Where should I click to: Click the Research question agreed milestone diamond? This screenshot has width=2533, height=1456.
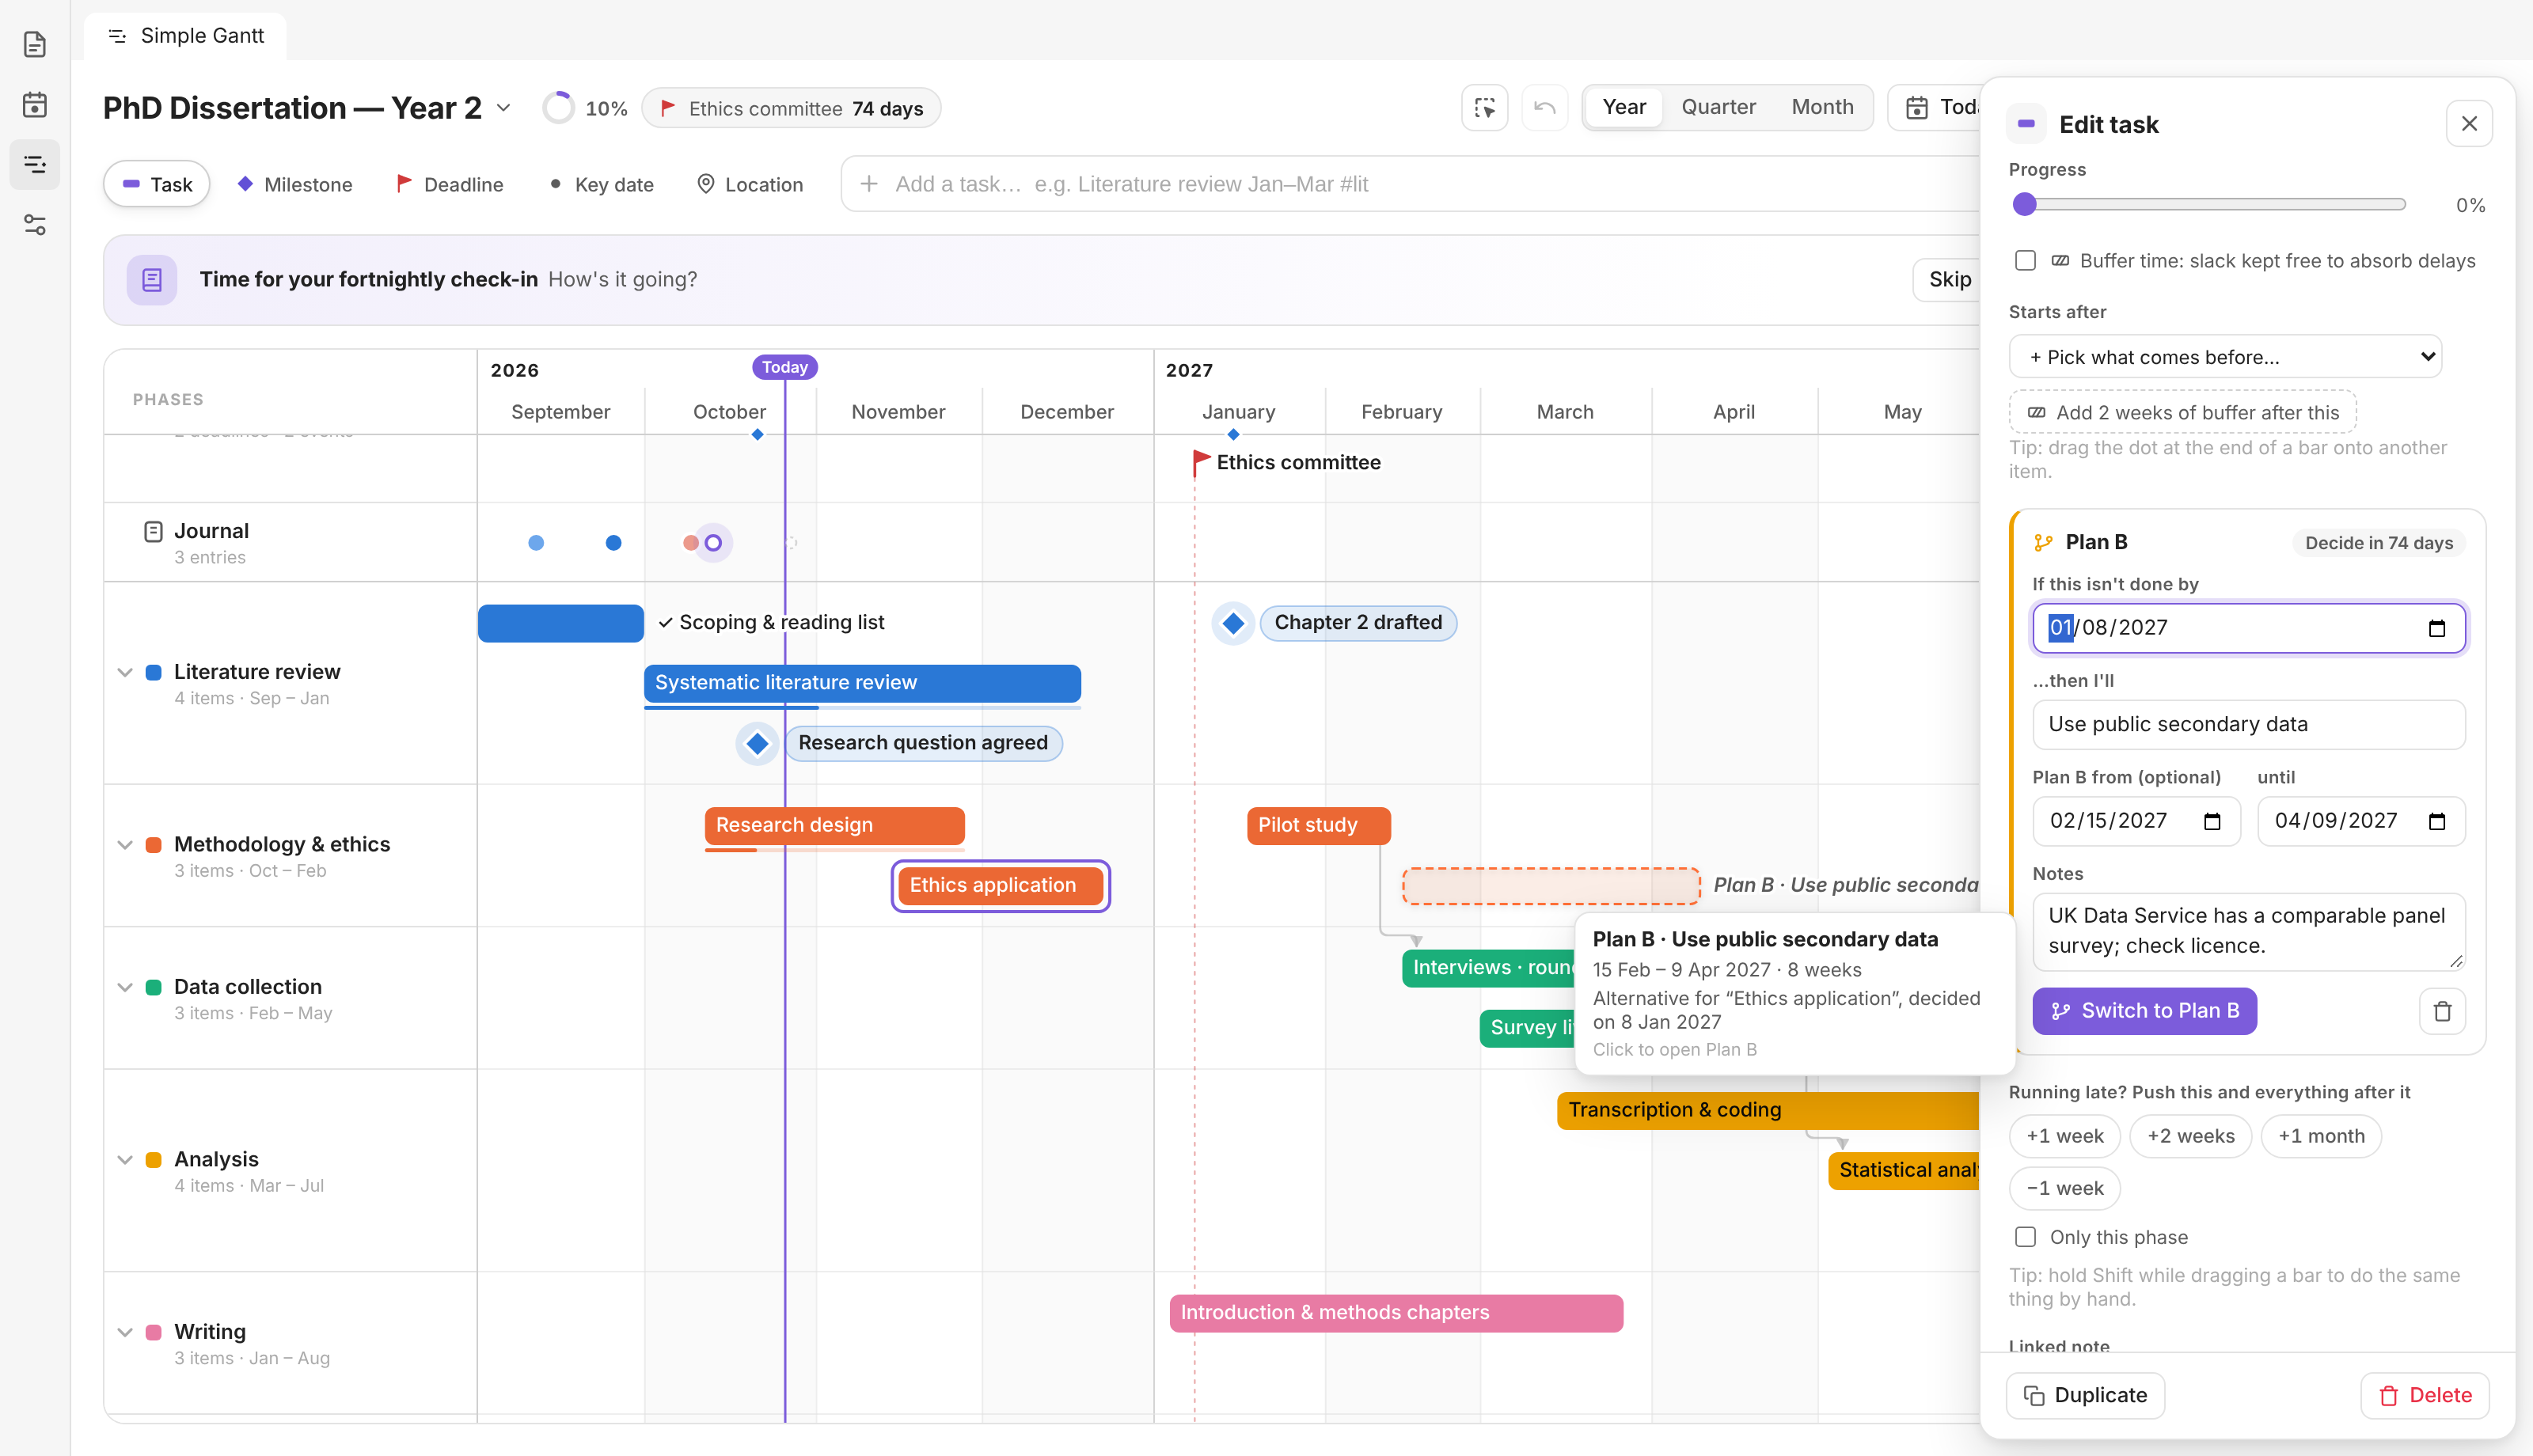tap(757, 743)
